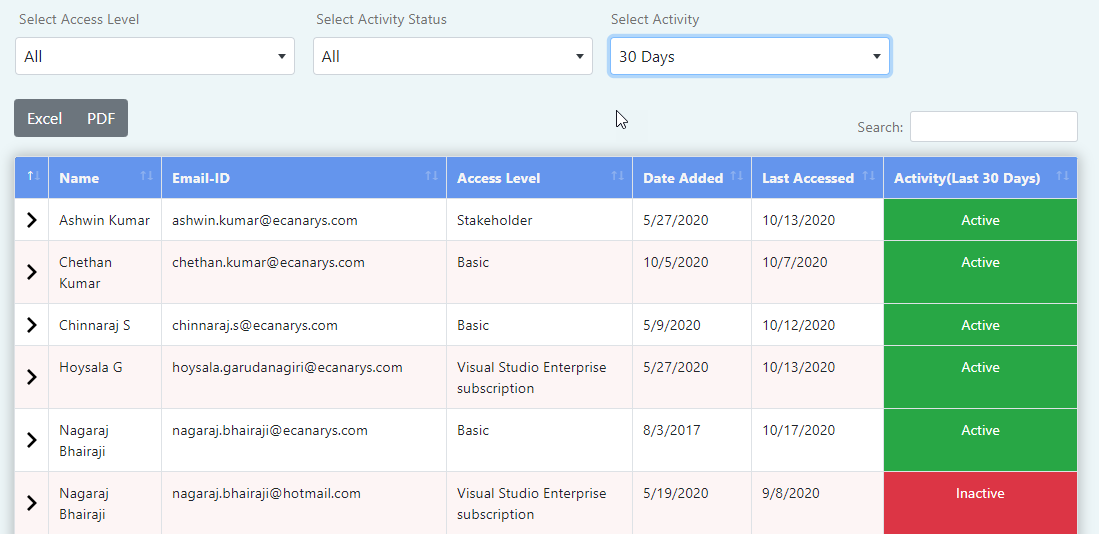Open Select Access Level dropdown
The image size is (1099, 534).
tap(155, 56)
